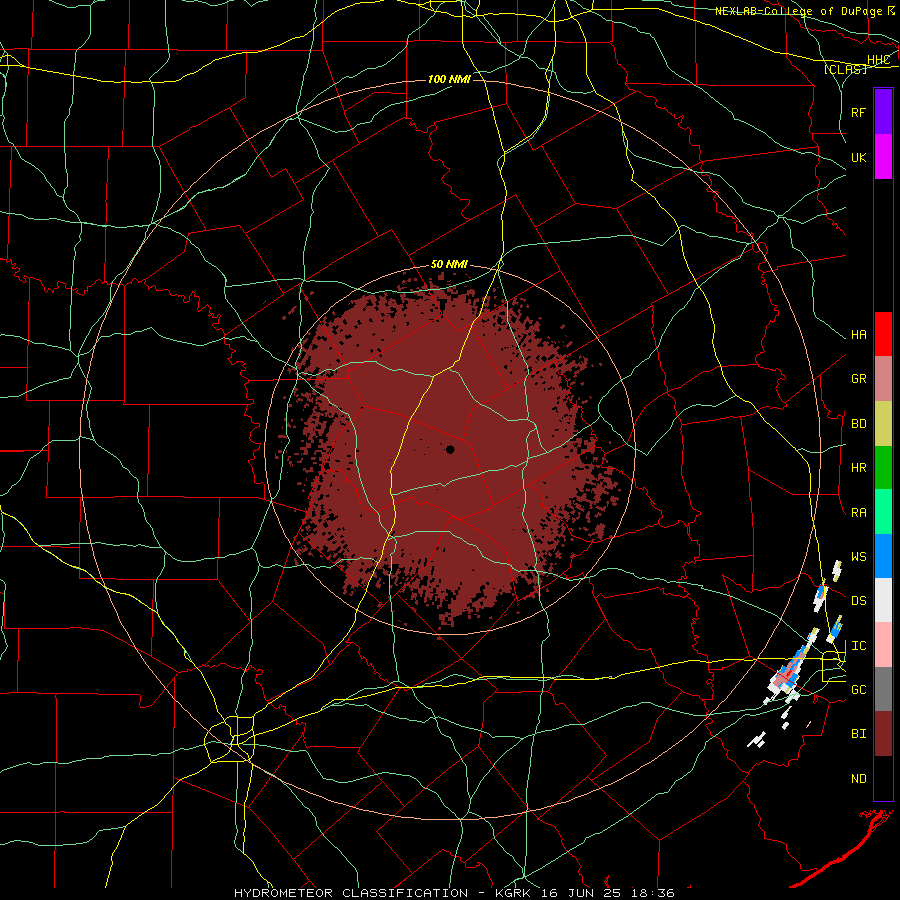The width and height of the screenshot is (900, 900).
Task: Click the RF purple legend swatch
Action: [883, 111]
